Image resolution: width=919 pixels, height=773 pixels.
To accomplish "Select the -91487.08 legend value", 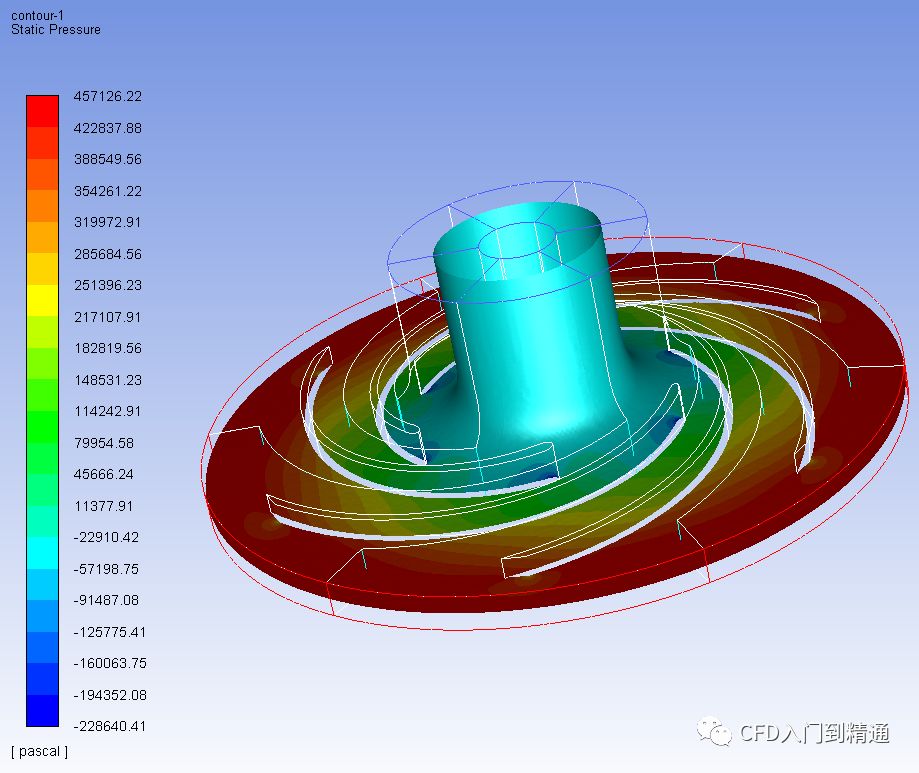I will (x=106, y=600).
